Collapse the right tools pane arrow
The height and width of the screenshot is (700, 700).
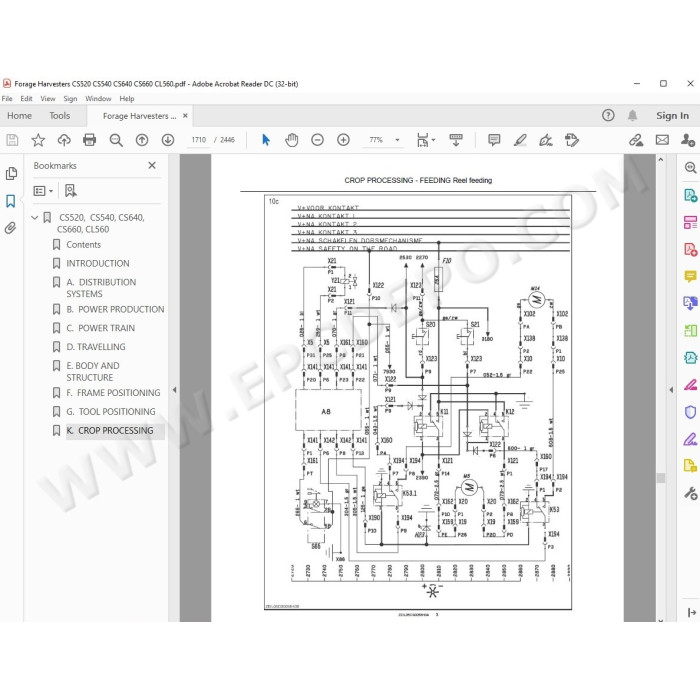pos(671,390)
